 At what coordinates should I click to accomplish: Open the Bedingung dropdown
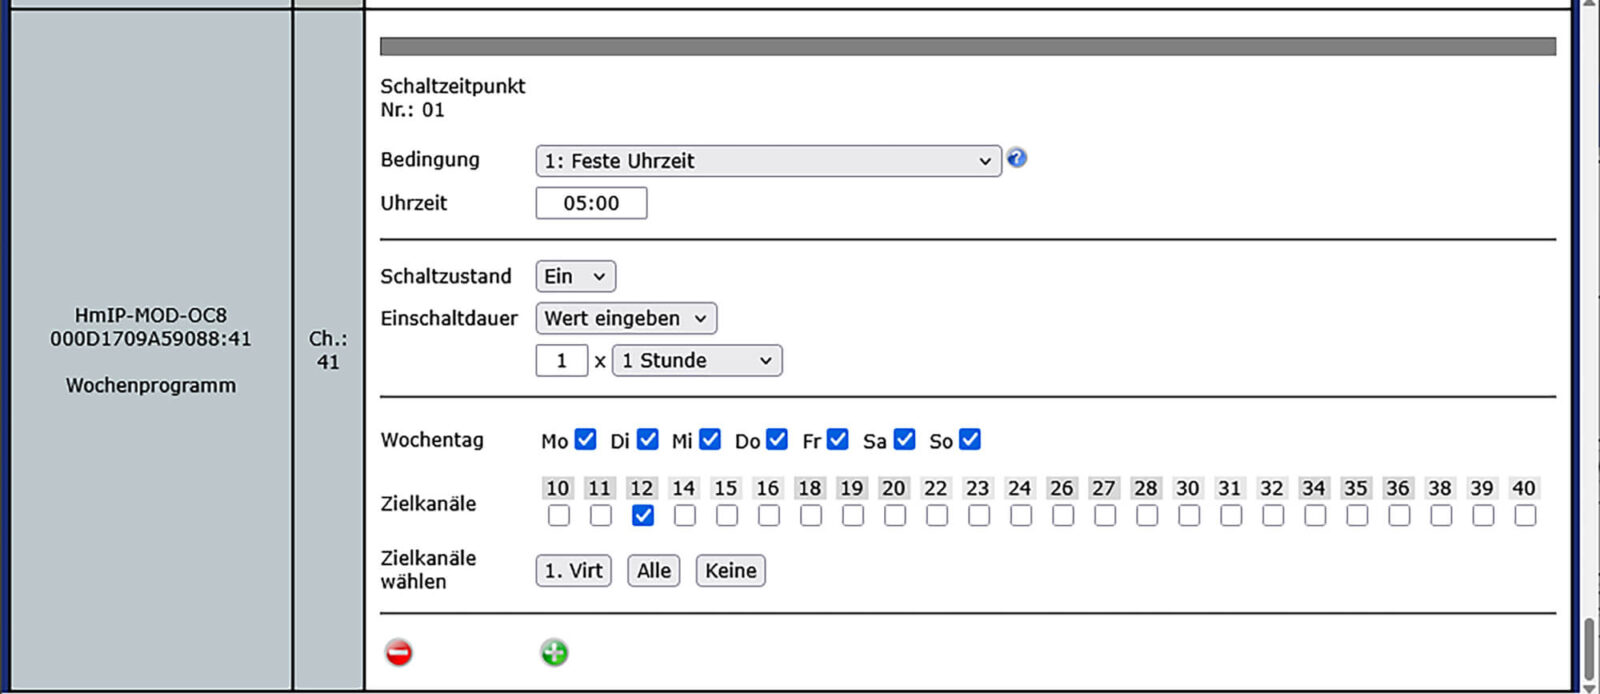768,161
